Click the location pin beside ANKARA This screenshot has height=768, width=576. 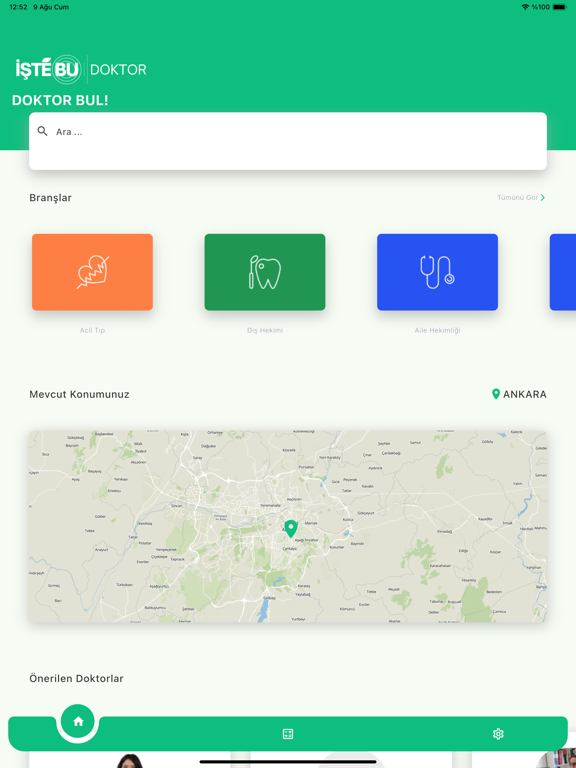496,394
